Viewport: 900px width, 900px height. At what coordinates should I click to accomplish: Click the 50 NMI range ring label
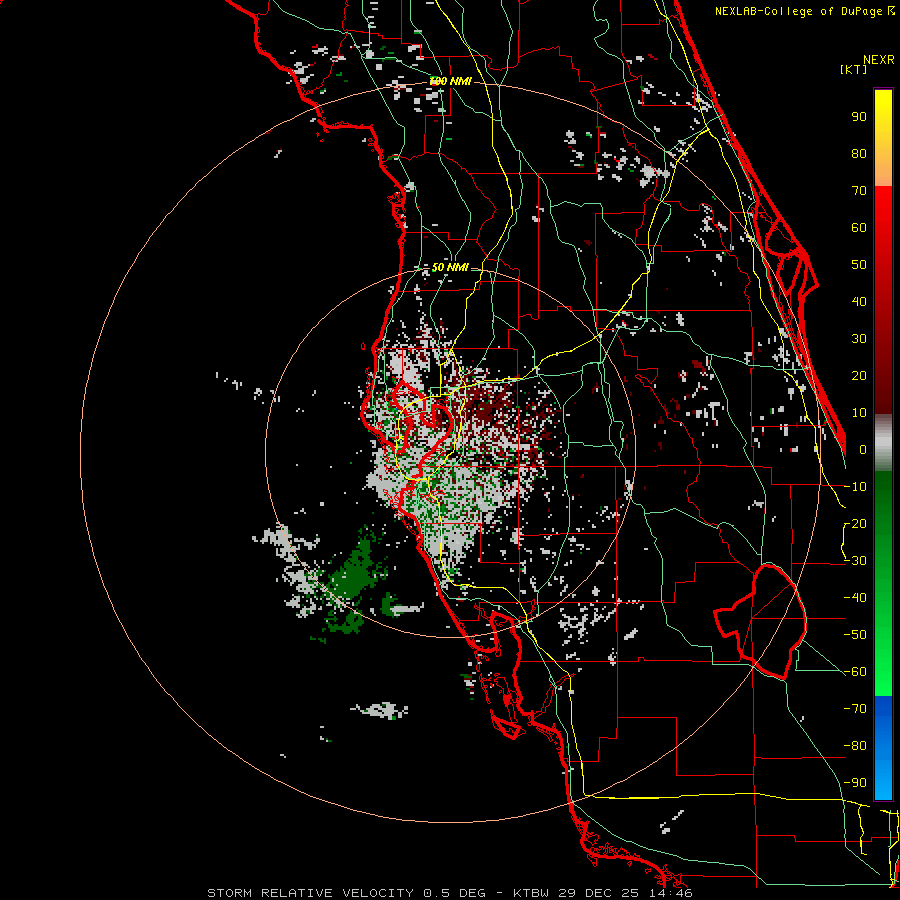(x=450, y=268)
